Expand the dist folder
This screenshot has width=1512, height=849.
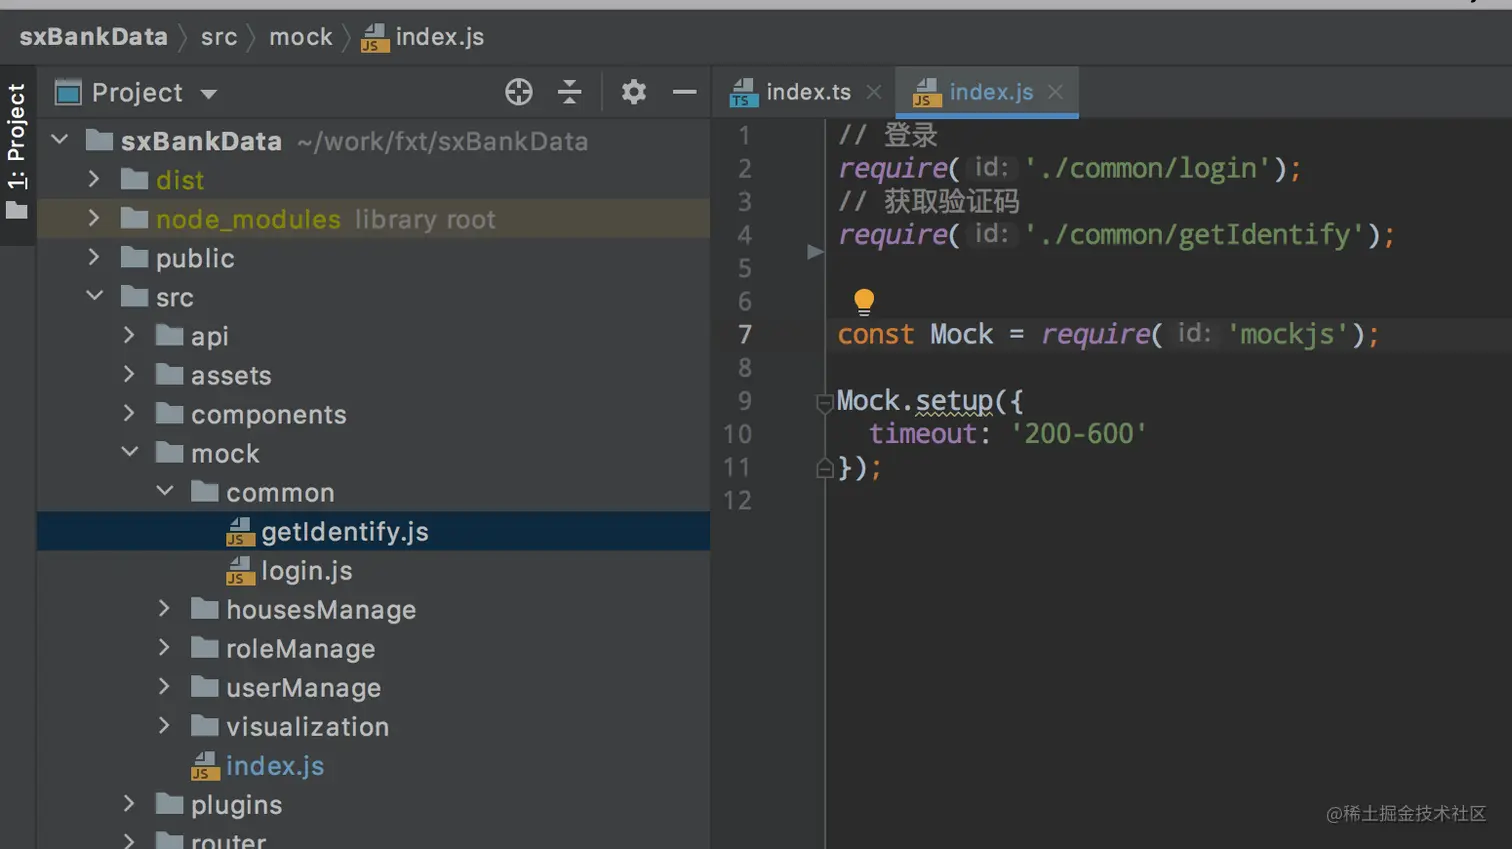(94, 180)
